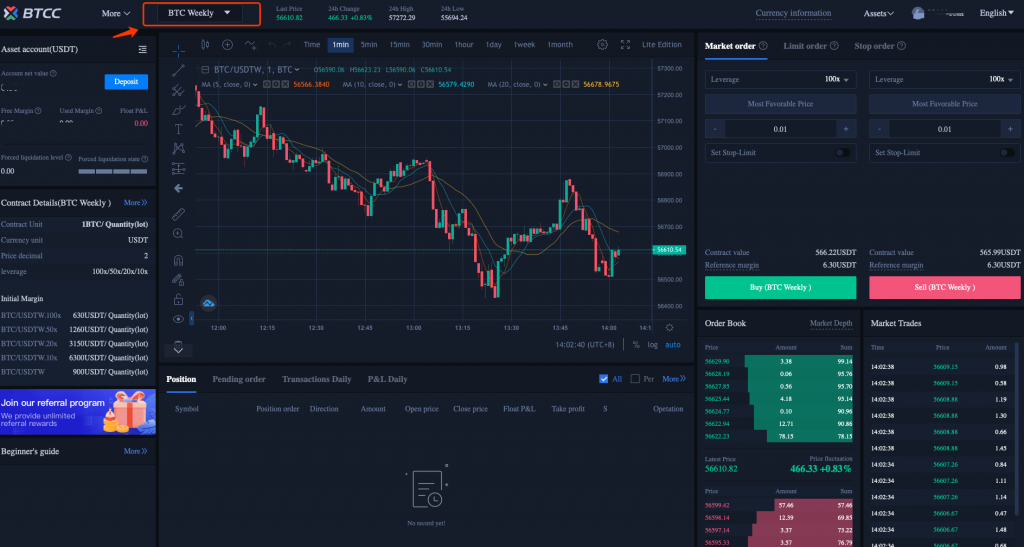Open the Transactions Daily tab
Image resolution: width=1024 pixels, height=547 pixels.
[x=316, y=379]
